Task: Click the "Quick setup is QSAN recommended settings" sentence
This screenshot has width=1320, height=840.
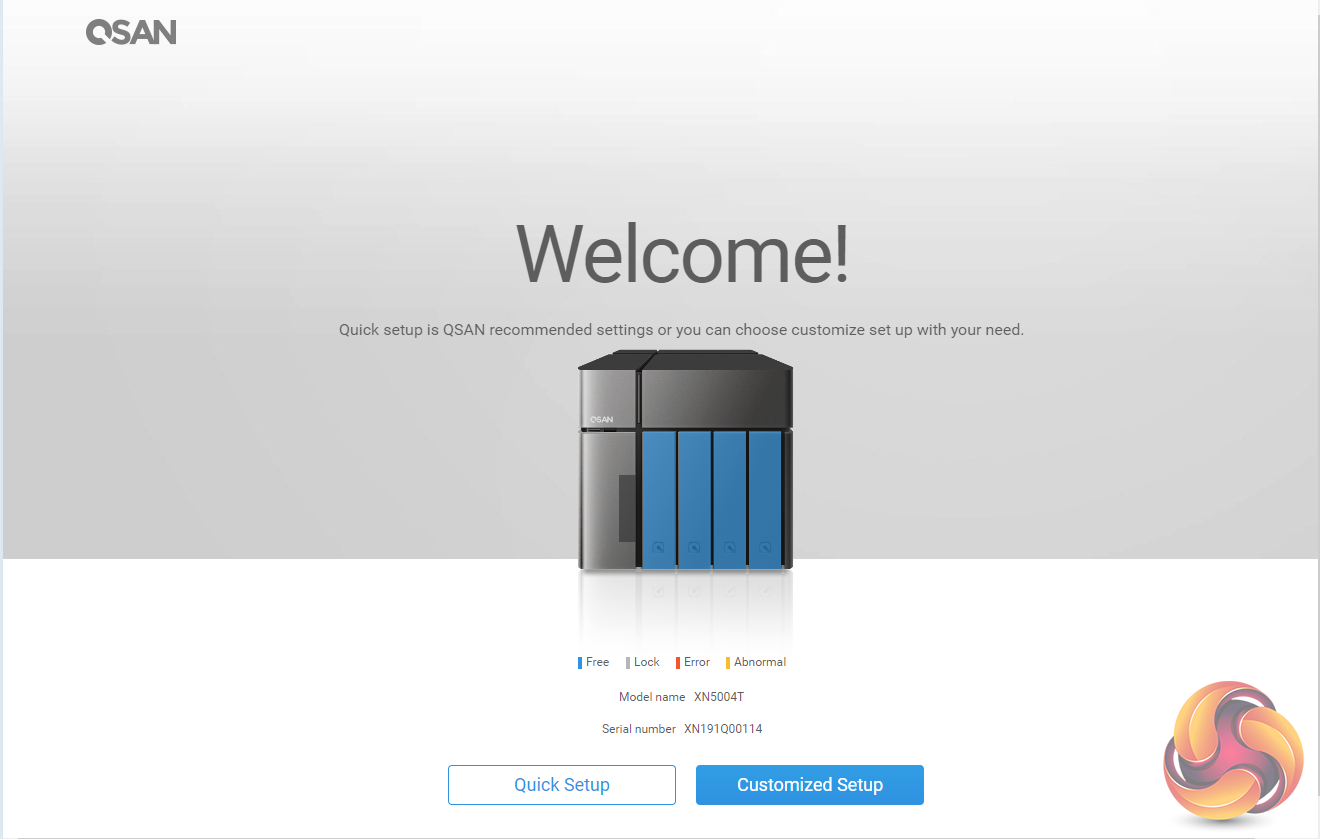Action: [x=681, y=330]
